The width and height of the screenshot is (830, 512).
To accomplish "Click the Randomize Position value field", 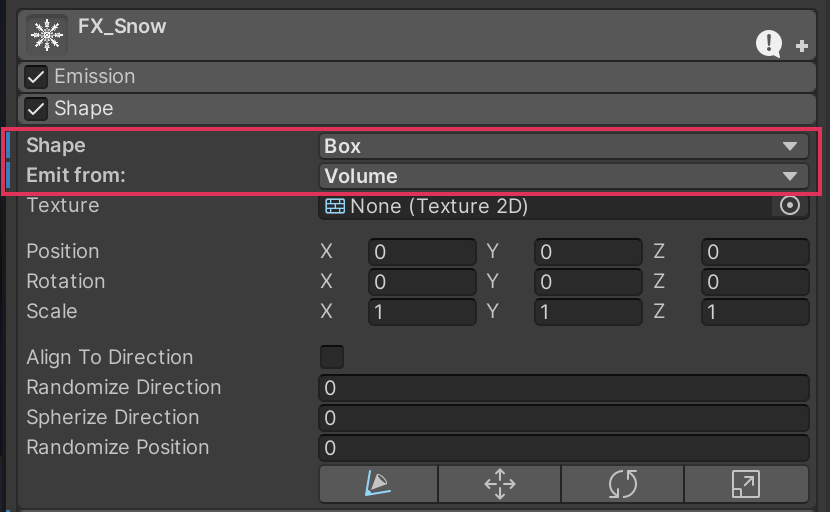I will coord(563,447).
